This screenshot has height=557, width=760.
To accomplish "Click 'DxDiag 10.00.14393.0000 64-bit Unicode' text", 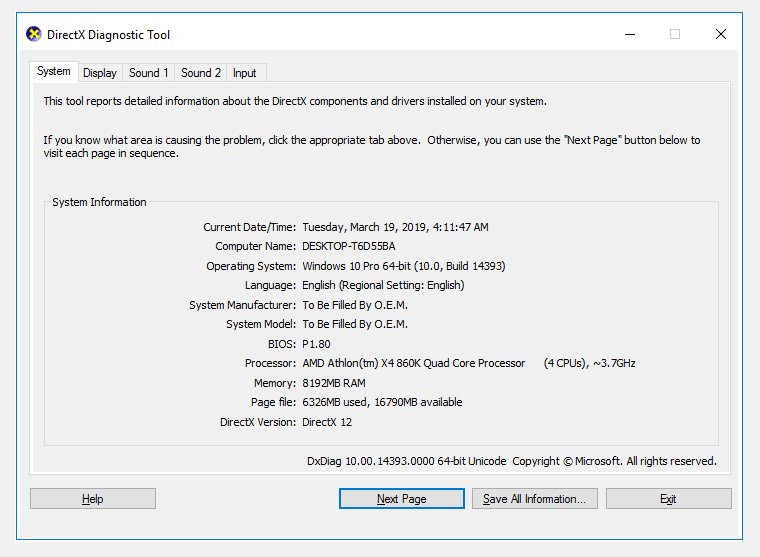I will (406, 461).
